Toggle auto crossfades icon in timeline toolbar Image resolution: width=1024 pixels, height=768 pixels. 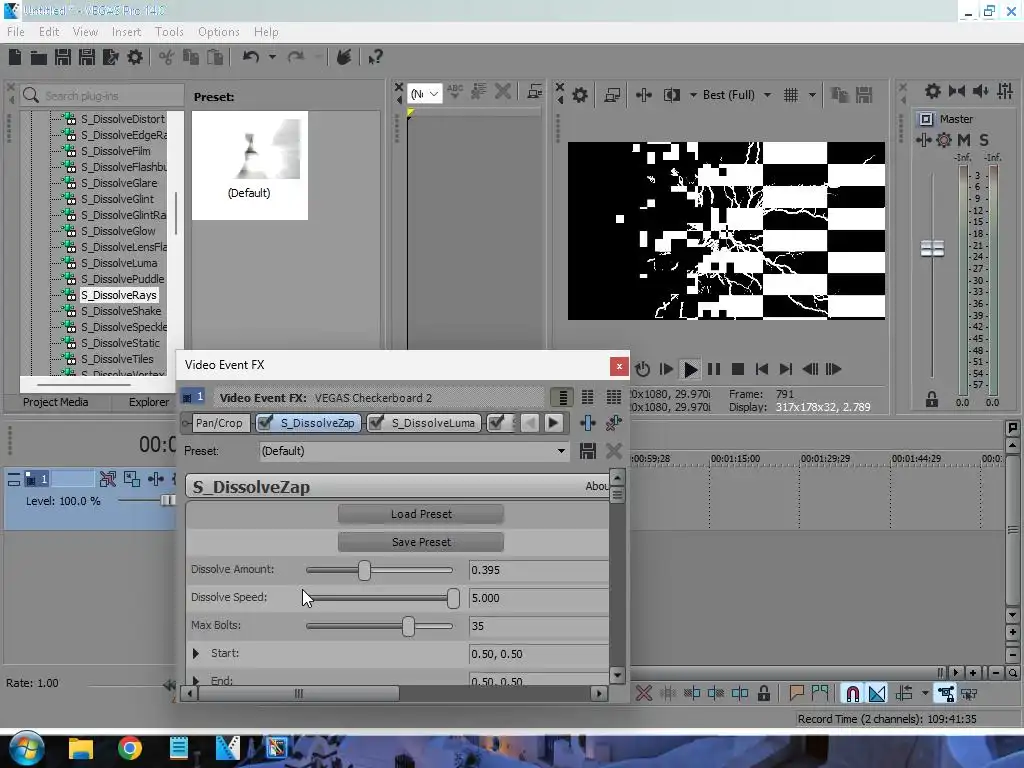pyautogui.click(x=877, y=694)
